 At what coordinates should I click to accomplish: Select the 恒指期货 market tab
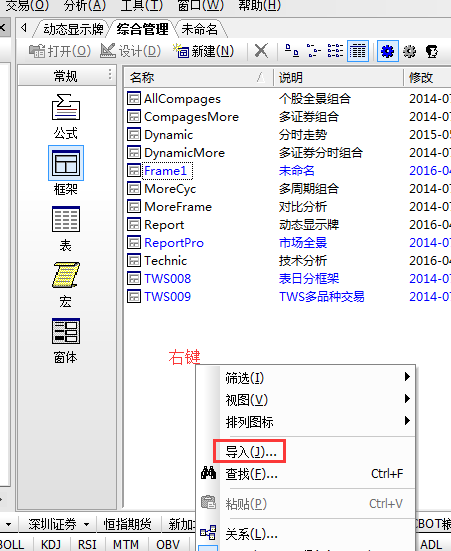tap(127, 524)
